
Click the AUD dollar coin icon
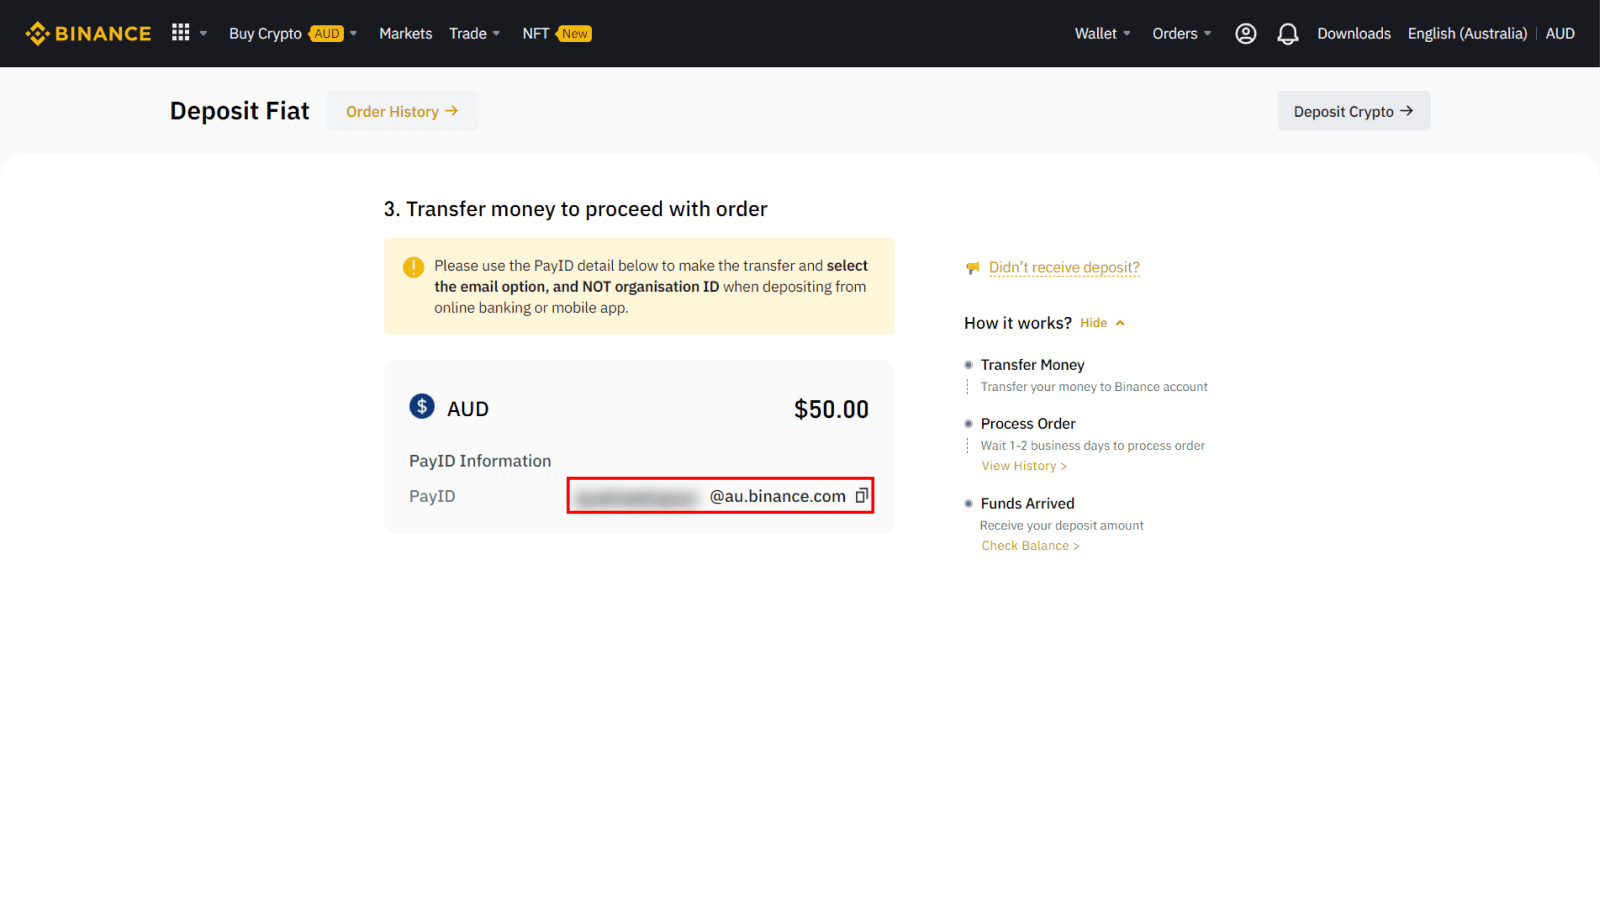click(x=422, y=407)
